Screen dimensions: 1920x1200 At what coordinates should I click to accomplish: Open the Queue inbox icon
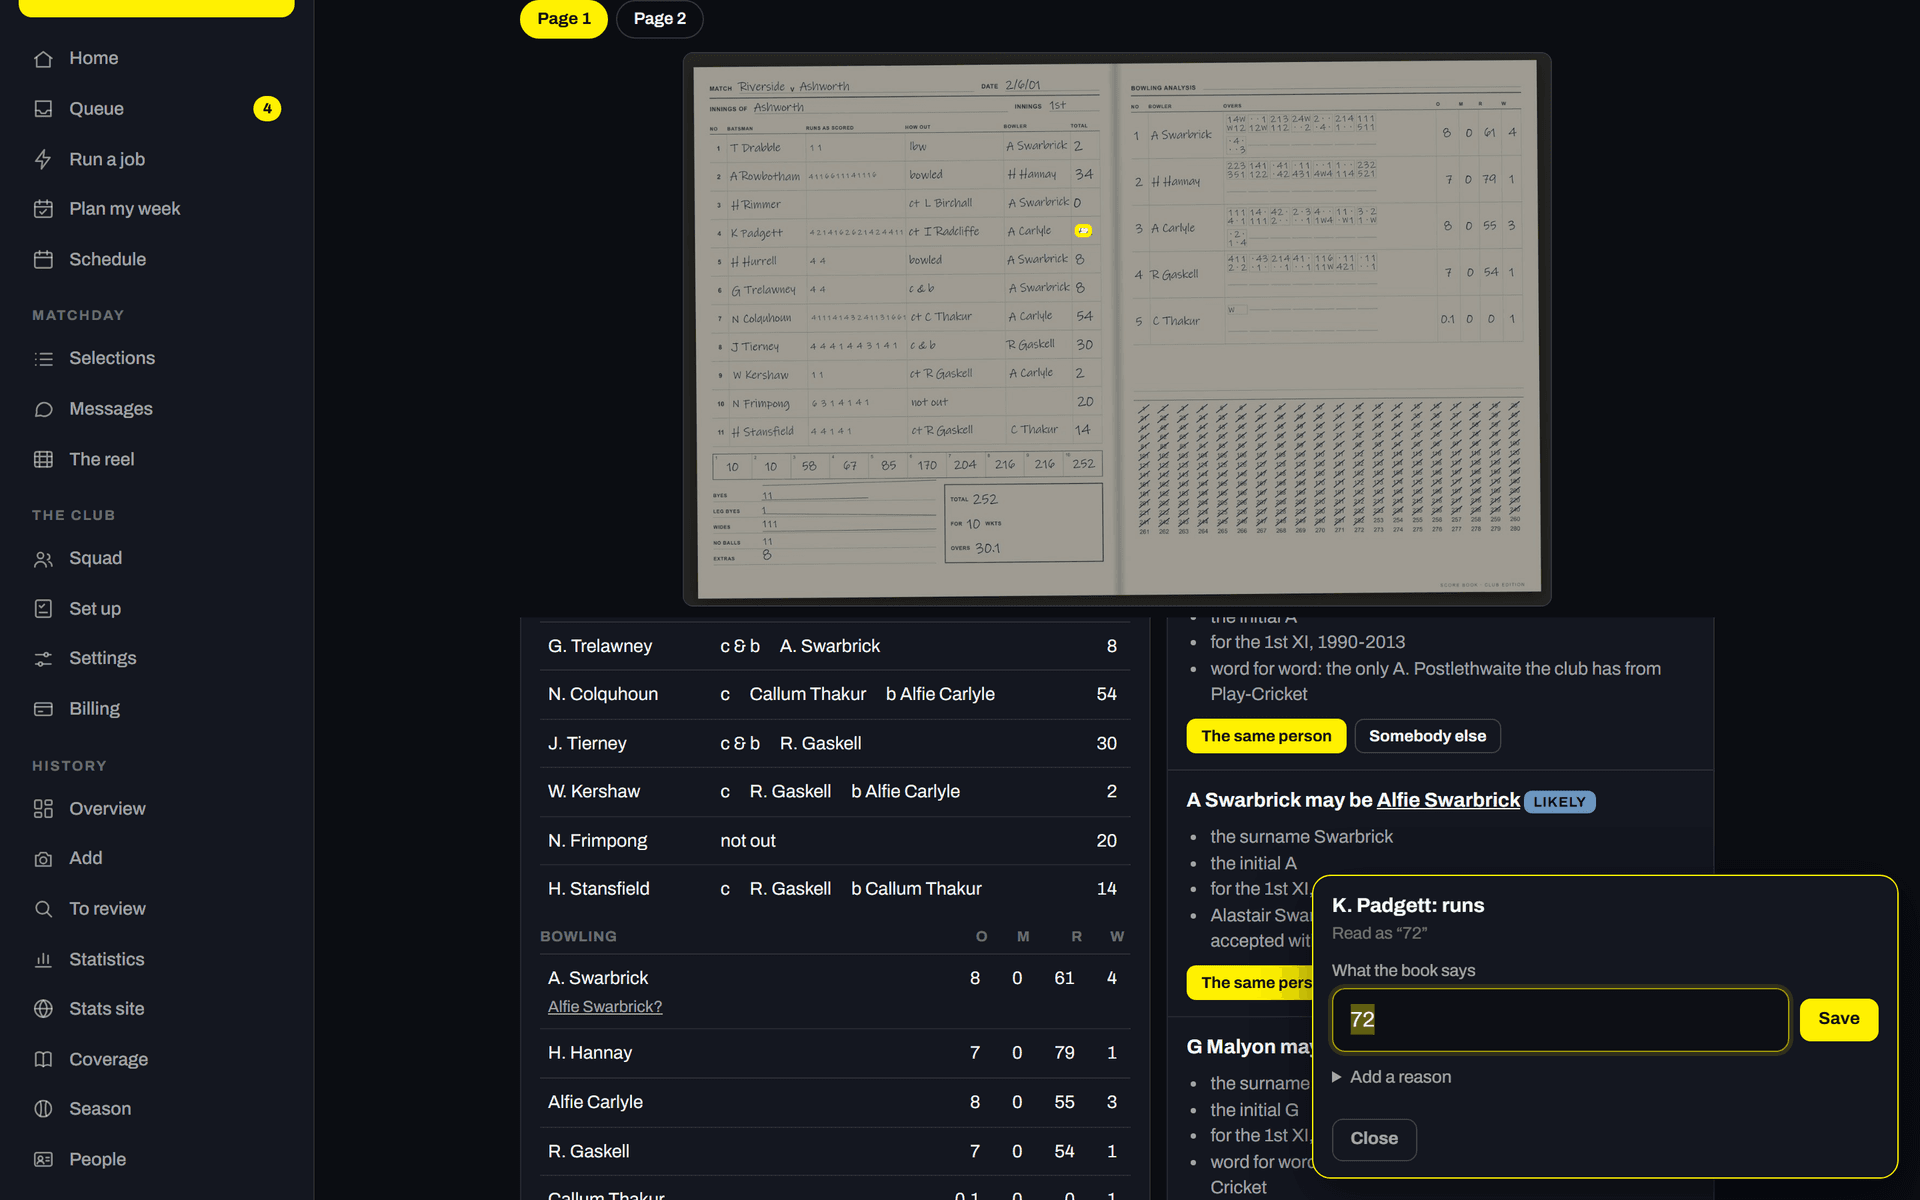[x=43, y=109]
